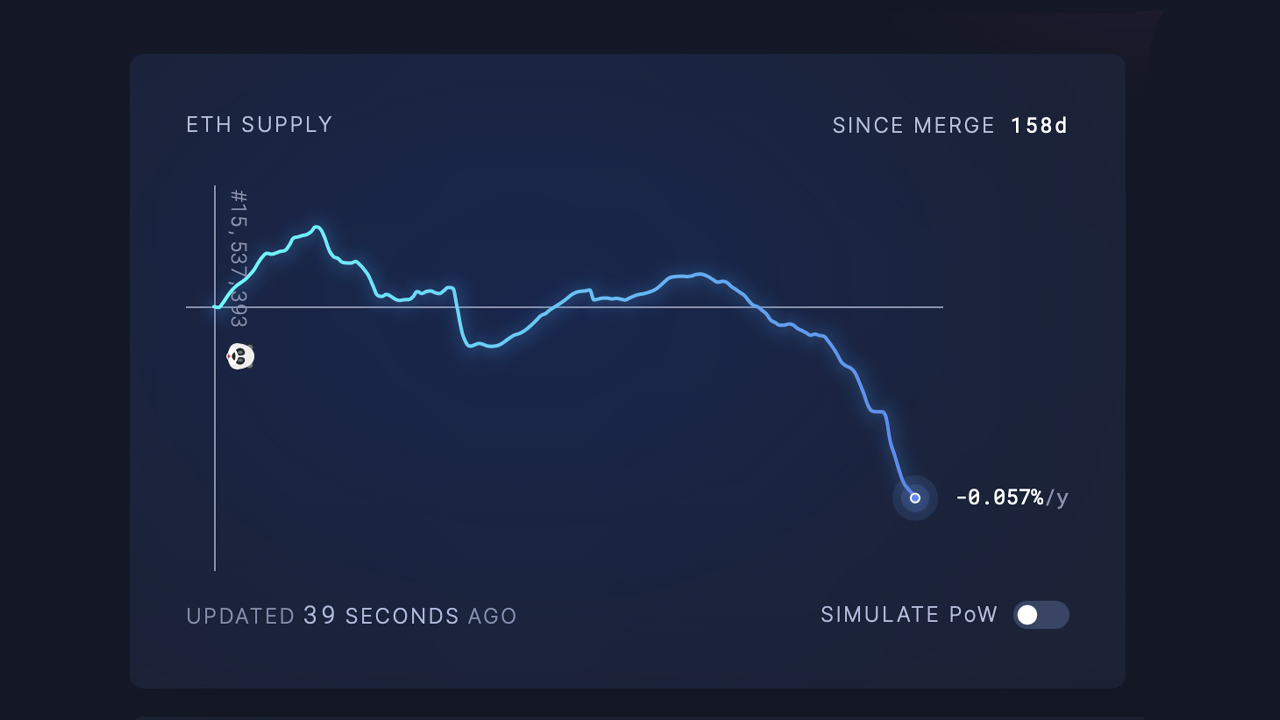The width and height of the screenshot is (1280, 720).
Task: Click the sharp early dip in supply line
Action: [x=459, y=318]
